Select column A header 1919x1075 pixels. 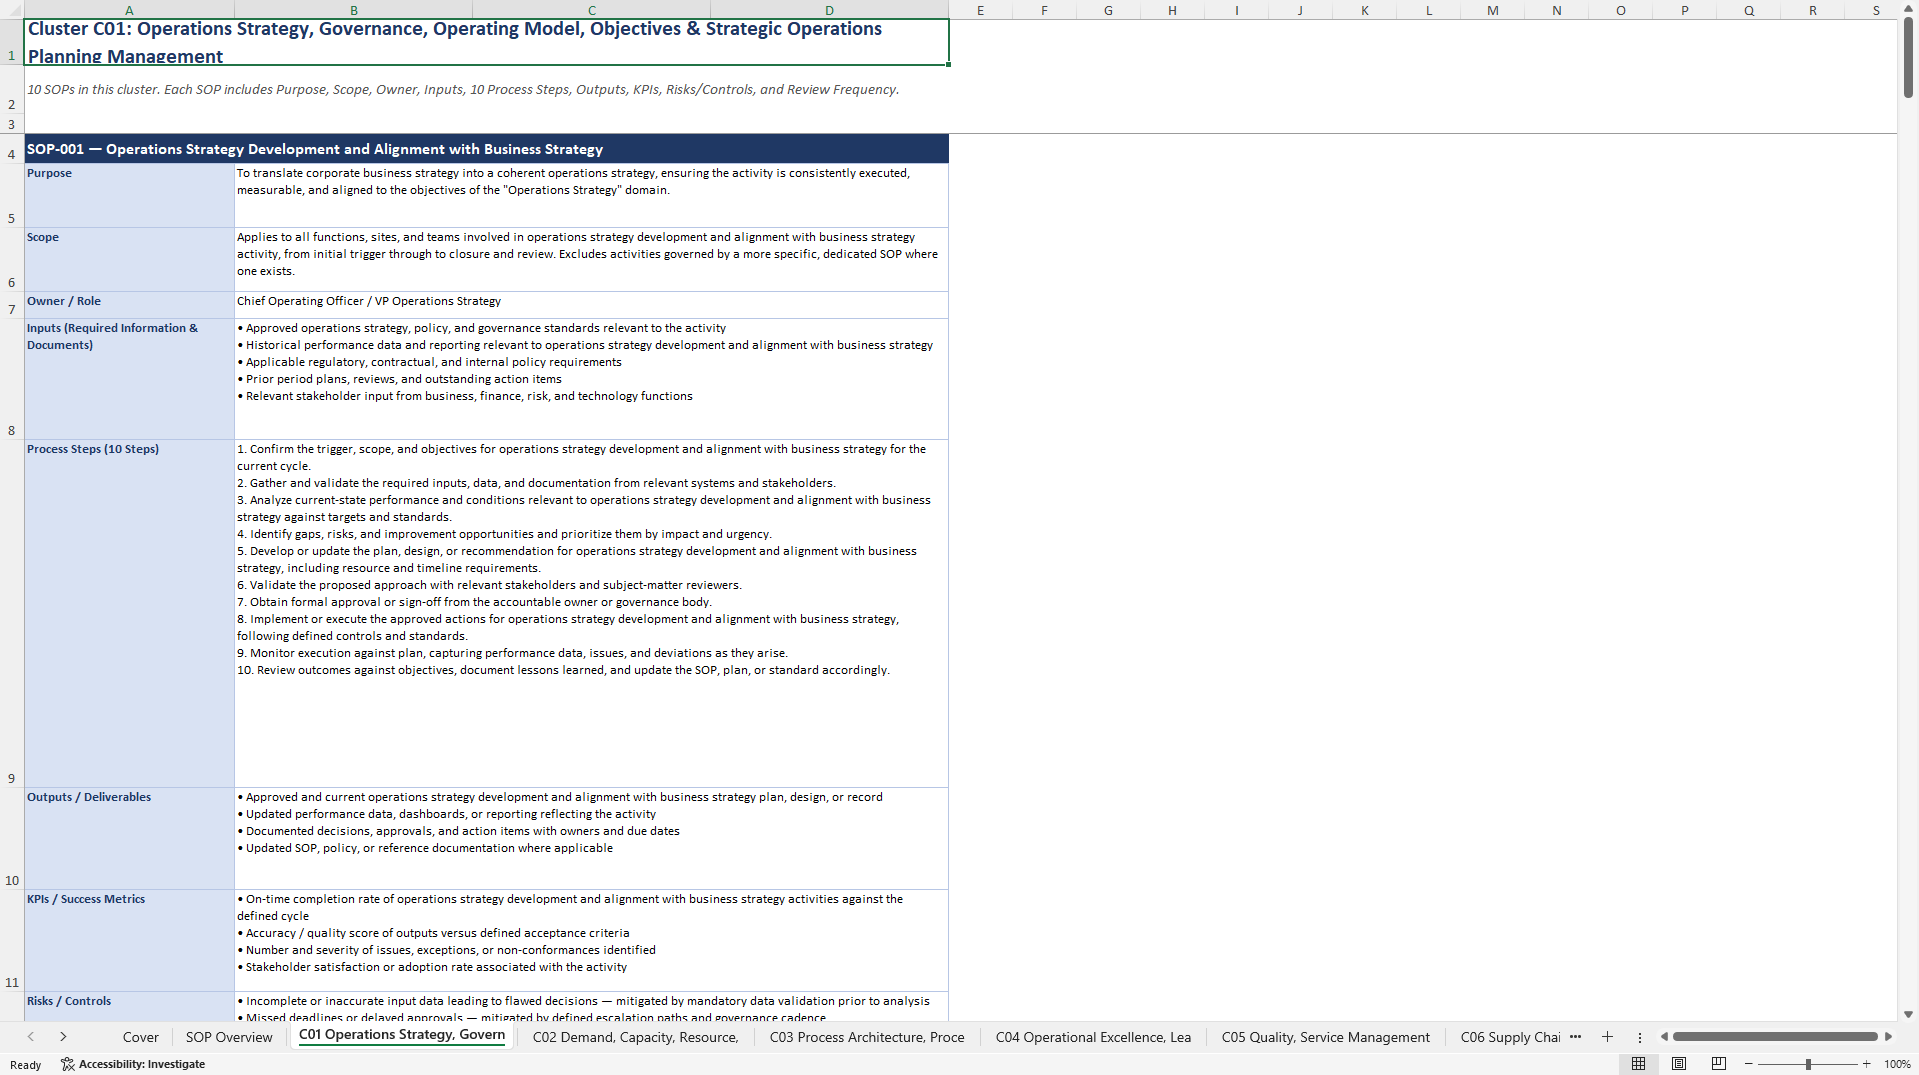coord(129,10)
